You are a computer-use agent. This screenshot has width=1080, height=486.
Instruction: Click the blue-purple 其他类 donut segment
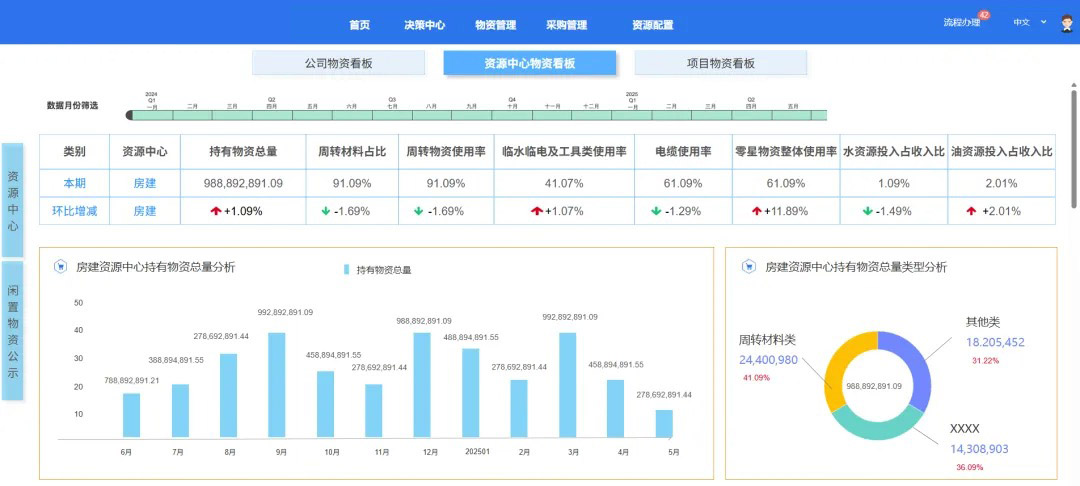coord(916,366)
